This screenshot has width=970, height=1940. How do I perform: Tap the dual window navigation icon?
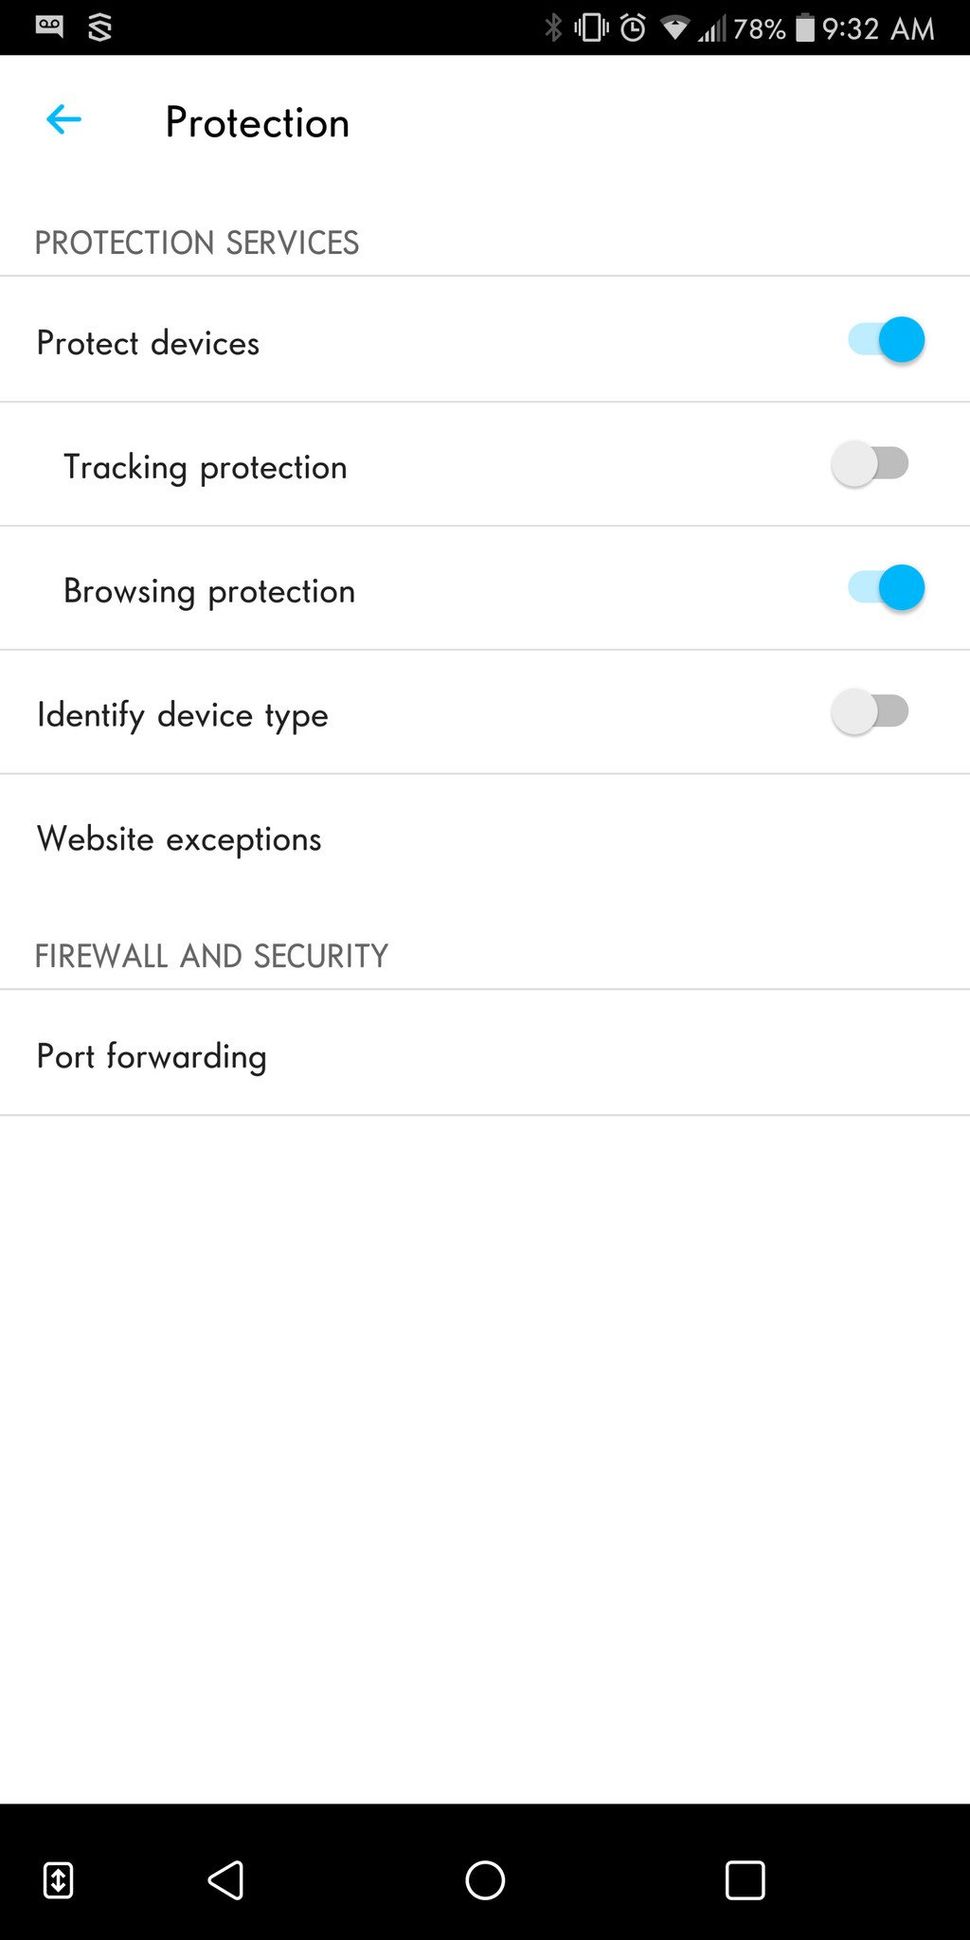click(x=57, y=1879)
